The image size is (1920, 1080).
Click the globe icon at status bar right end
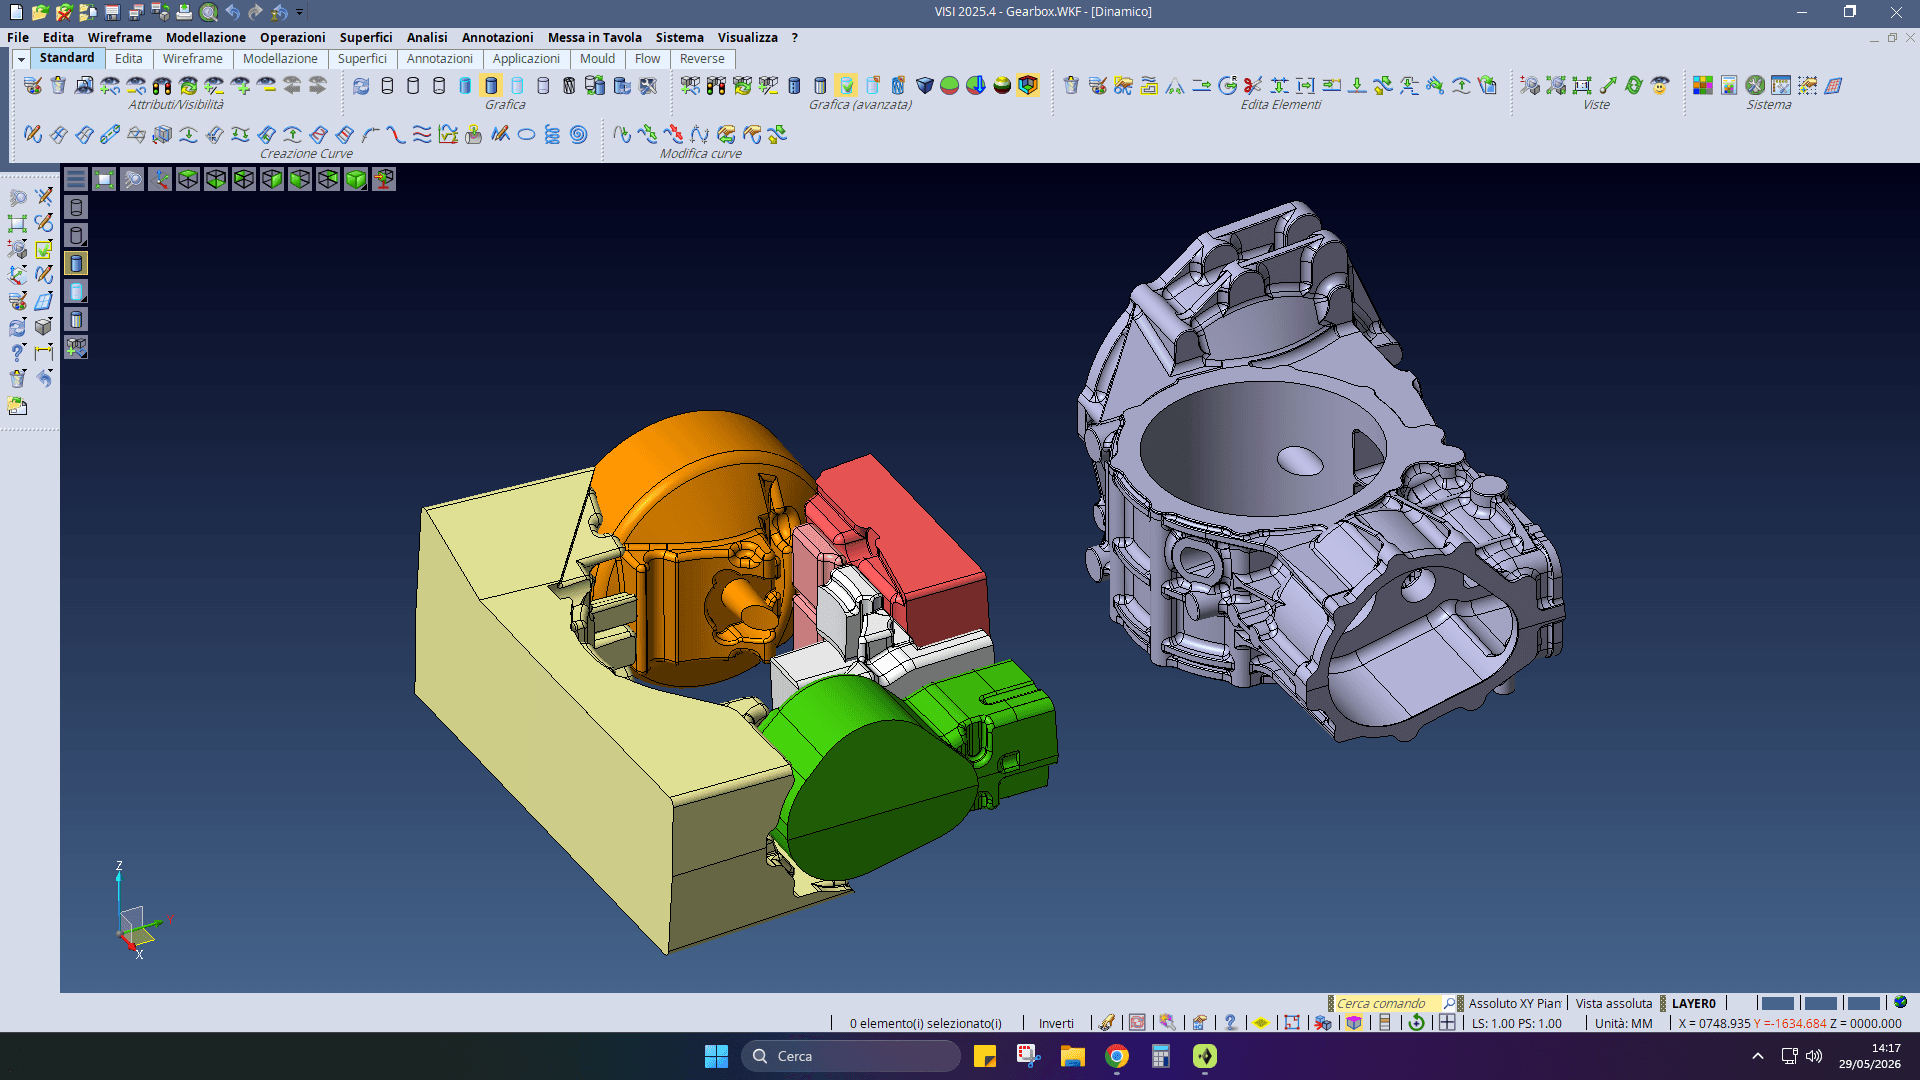coord(1901,1002)
